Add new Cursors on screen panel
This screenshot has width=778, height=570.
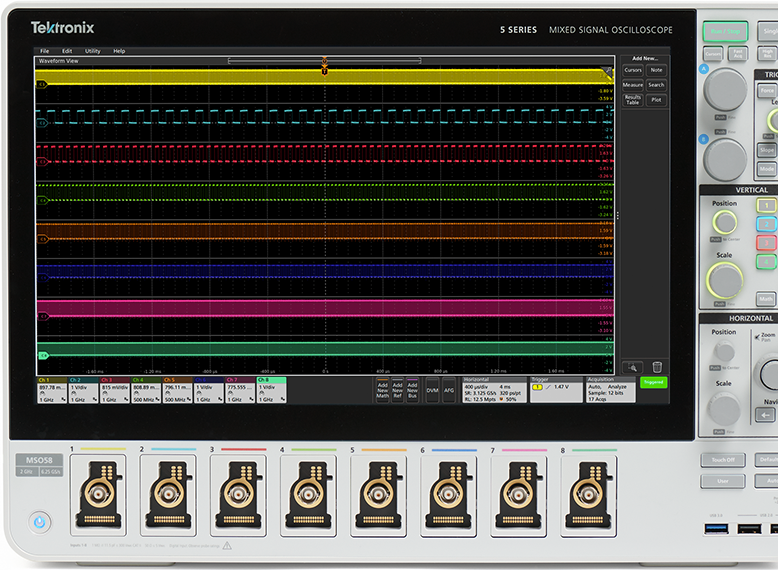(633, 70)
